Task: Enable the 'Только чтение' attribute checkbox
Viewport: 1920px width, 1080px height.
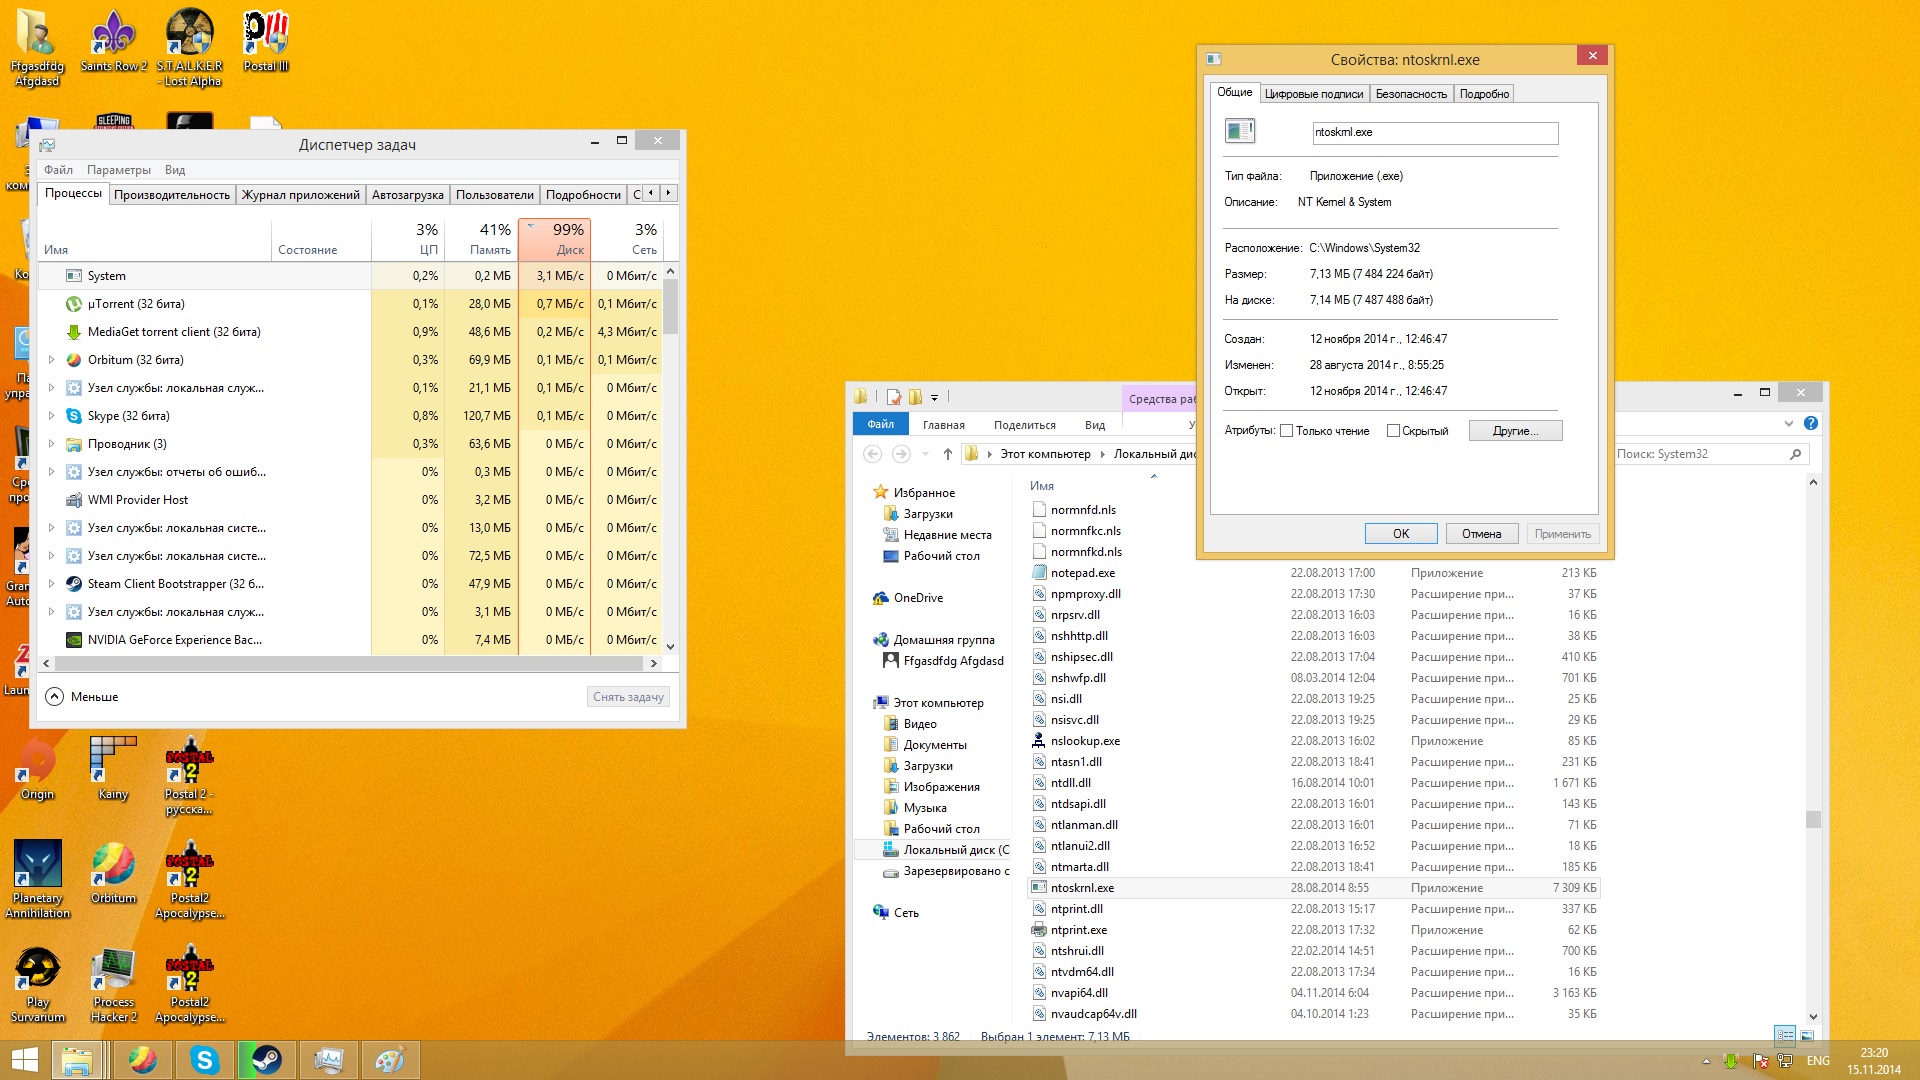Action: click(x=1287, y=431)
